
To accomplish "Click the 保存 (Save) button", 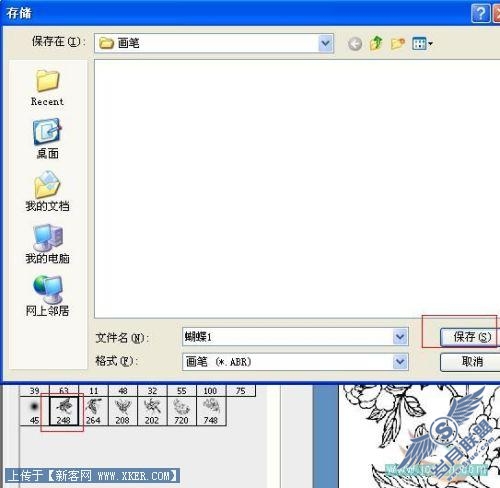I will coord(471,337).
